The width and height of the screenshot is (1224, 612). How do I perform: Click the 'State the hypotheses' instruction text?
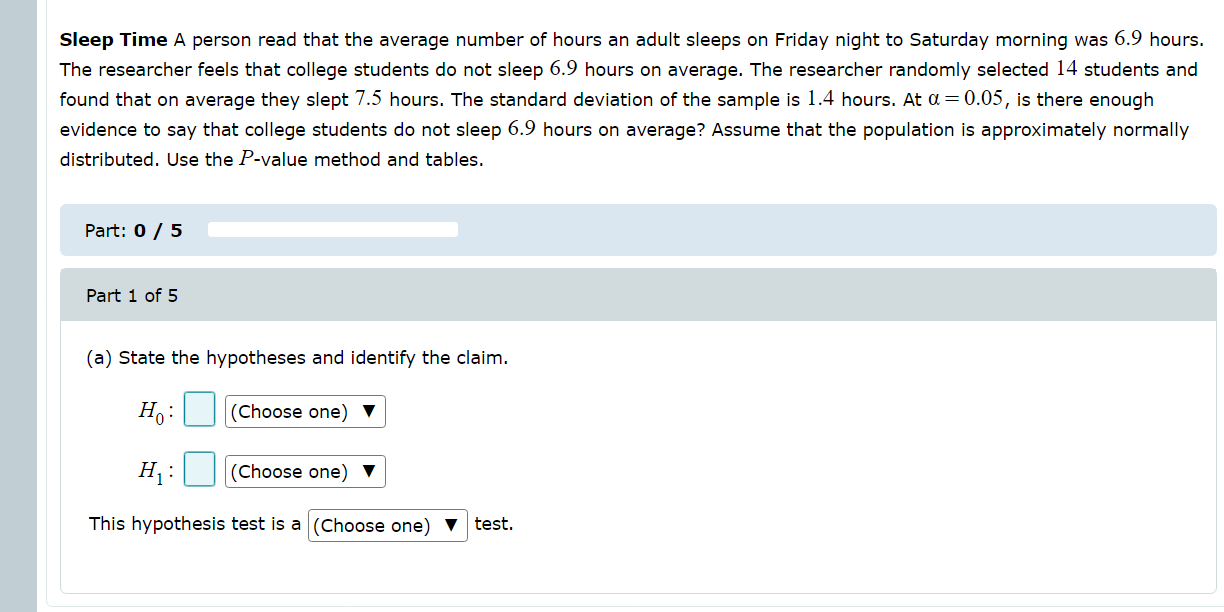pyautogui.click(x=297, y=357)
